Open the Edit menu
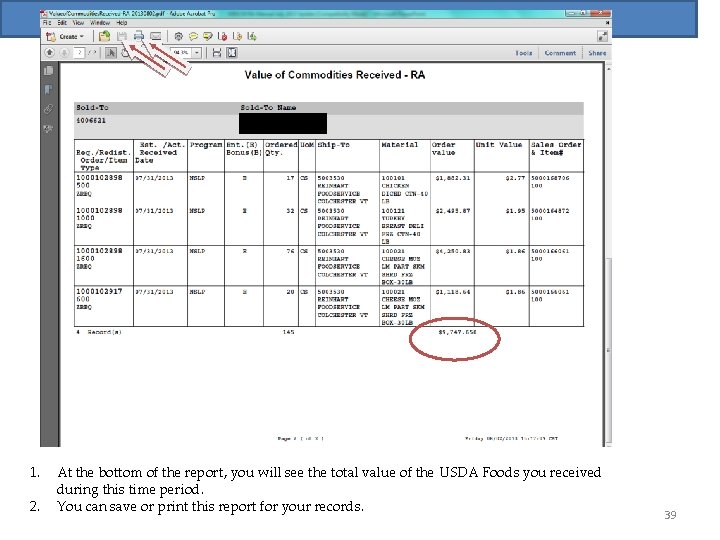720x540 pixels. point(62,22)
